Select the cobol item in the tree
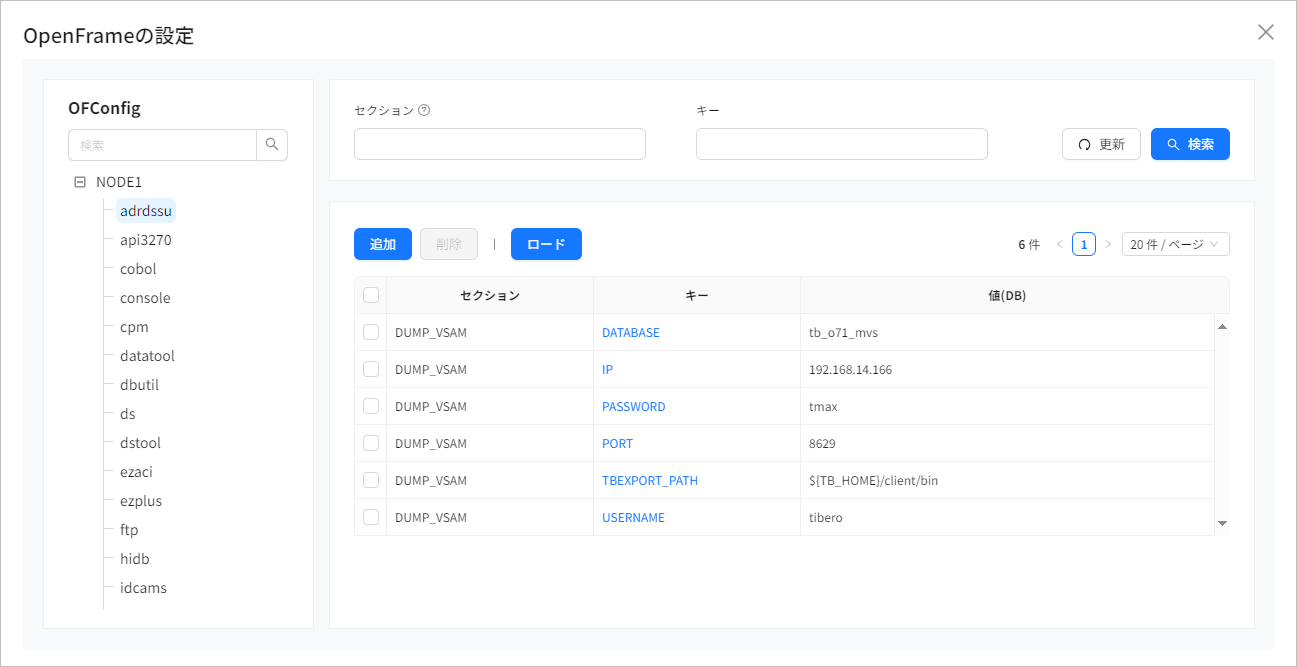 (138, 269)
